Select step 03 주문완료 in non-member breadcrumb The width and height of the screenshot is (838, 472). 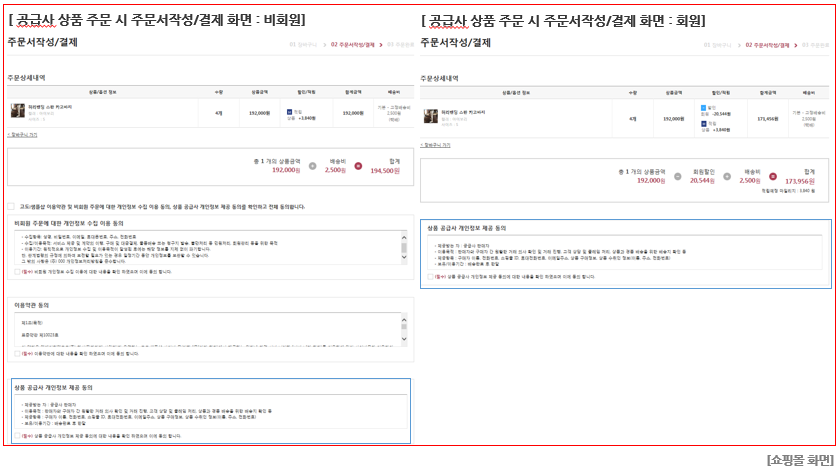coord(400,44)
